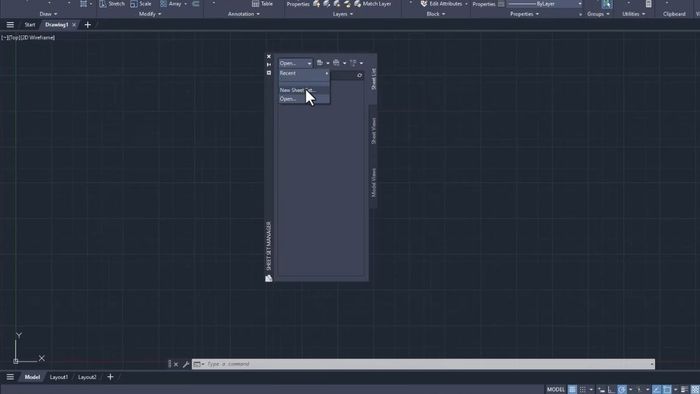Screen dimensions: 700x394
Task: Open the layout tabs hamburger menu
Action: tap(10, 377)
